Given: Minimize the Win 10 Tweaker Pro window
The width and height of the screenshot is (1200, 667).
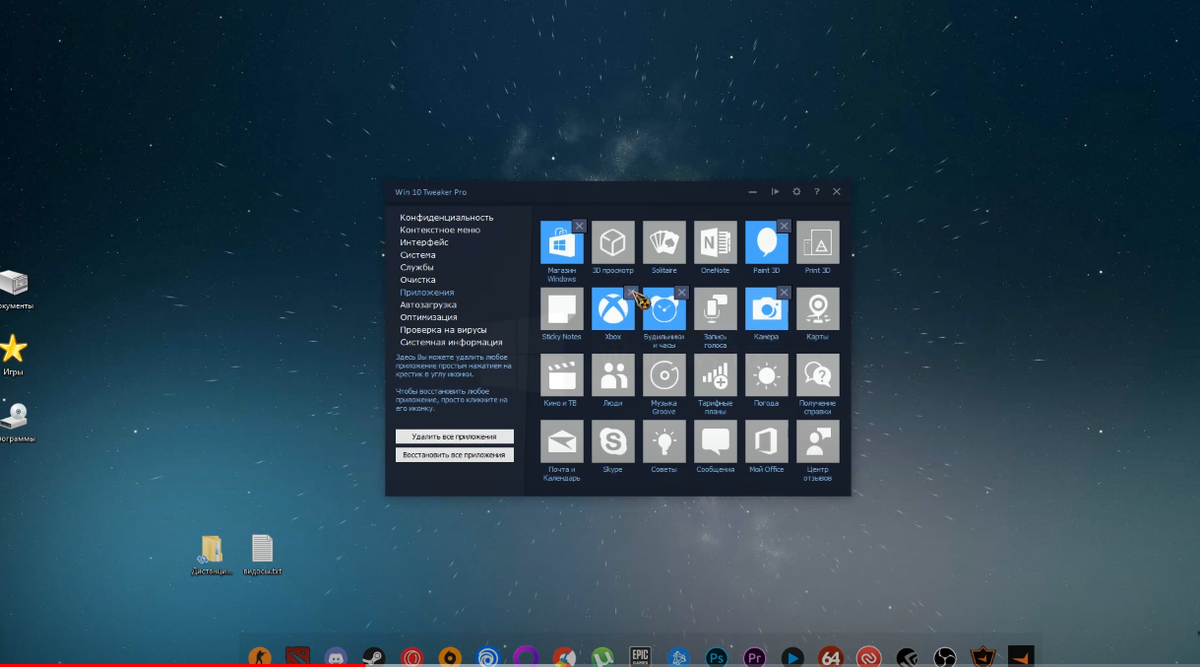Looking at the screenshot, I should (x=754, y=192).
